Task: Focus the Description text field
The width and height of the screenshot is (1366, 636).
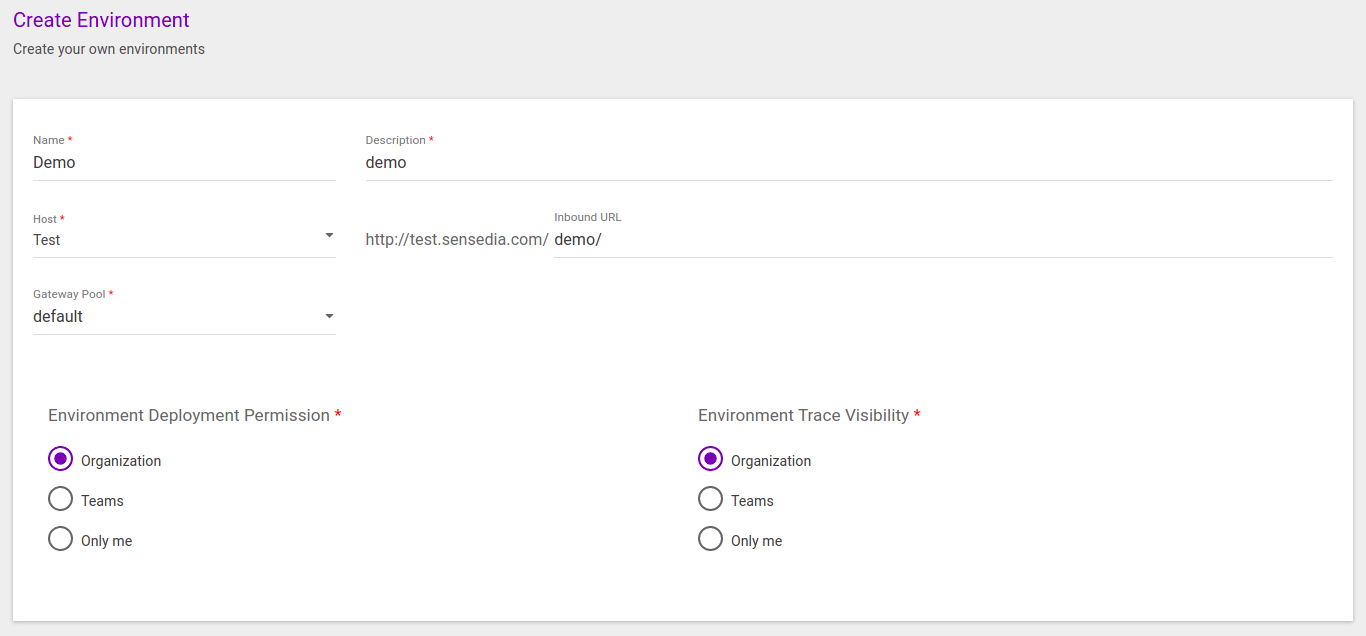Action: click(848, 162)
